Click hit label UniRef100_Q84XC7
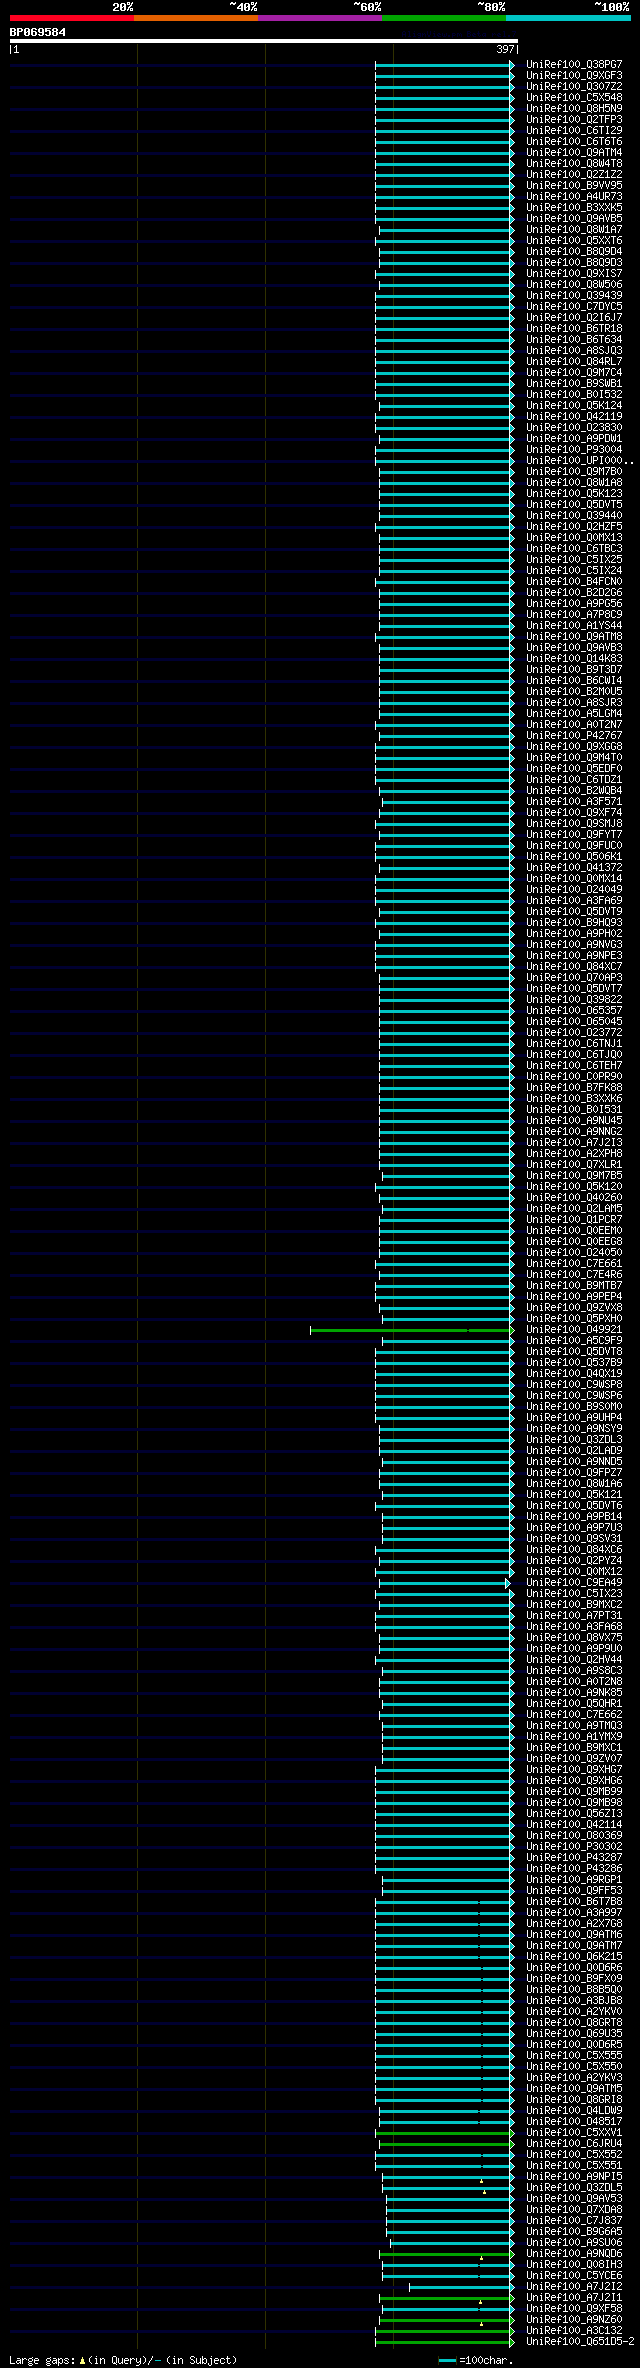 tap(574, 966)
